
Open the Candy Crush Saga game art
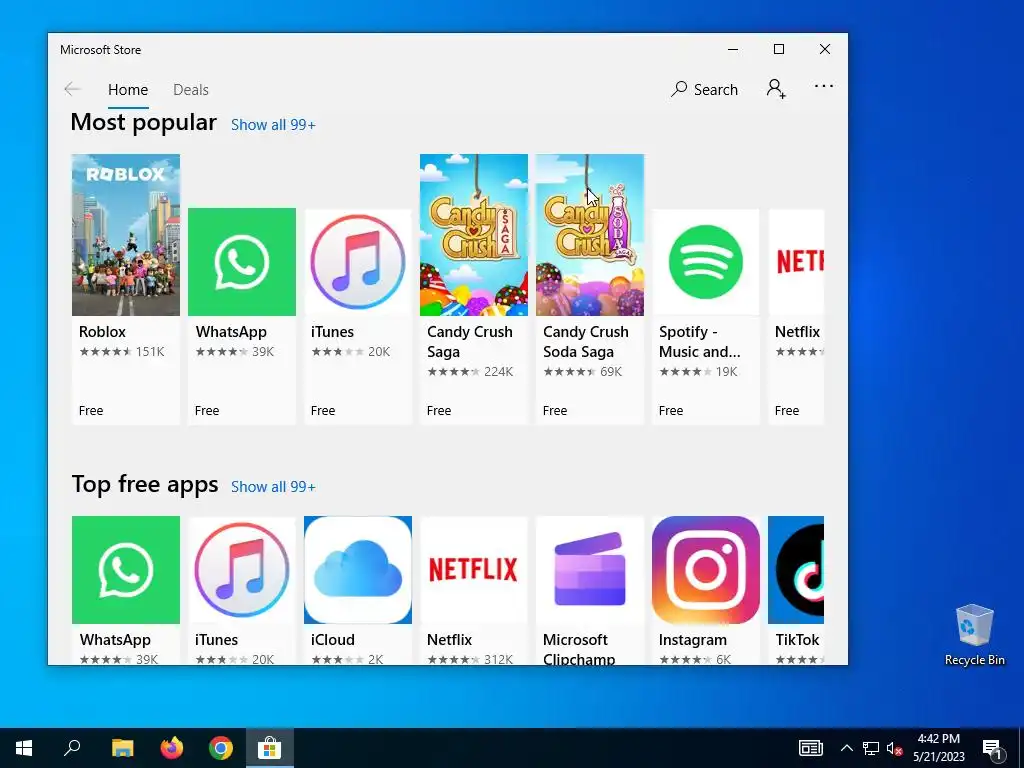click(473, 235)
